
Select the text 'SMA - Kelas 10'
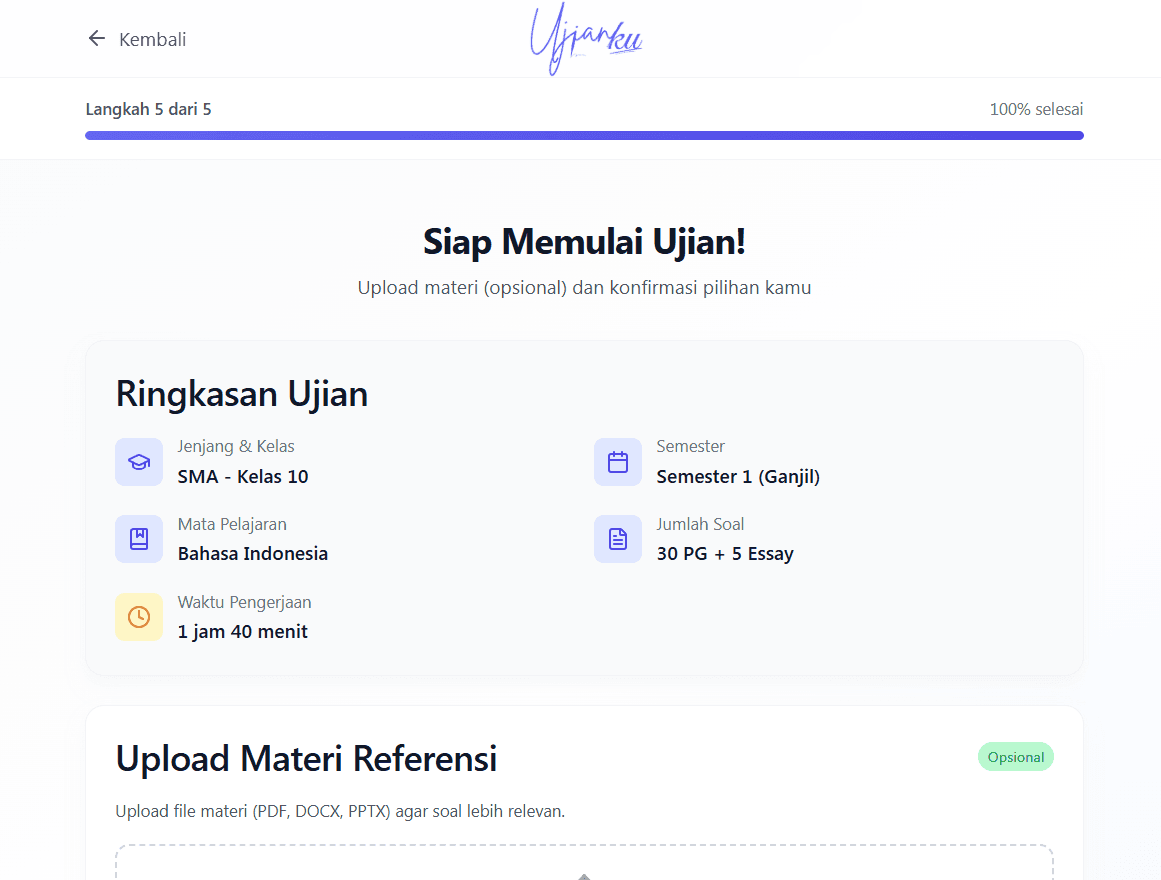point(243,476)
